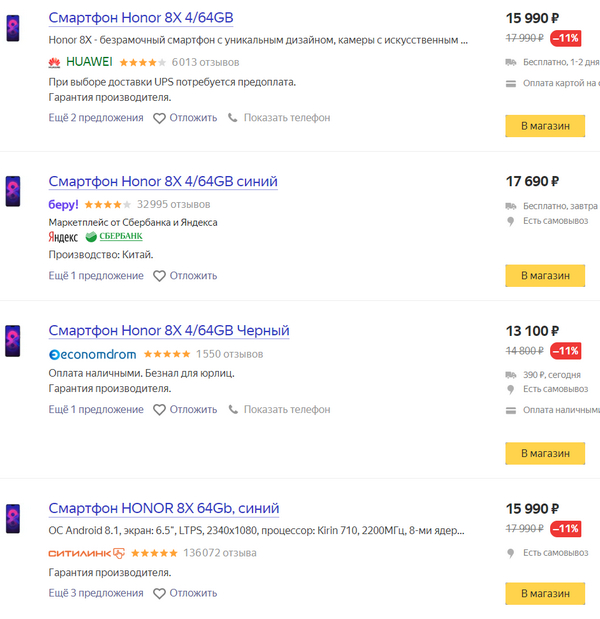Expand "Ещё 3 предложения" under the Citilink listing

pyautogui.click(x=96, y=593)
